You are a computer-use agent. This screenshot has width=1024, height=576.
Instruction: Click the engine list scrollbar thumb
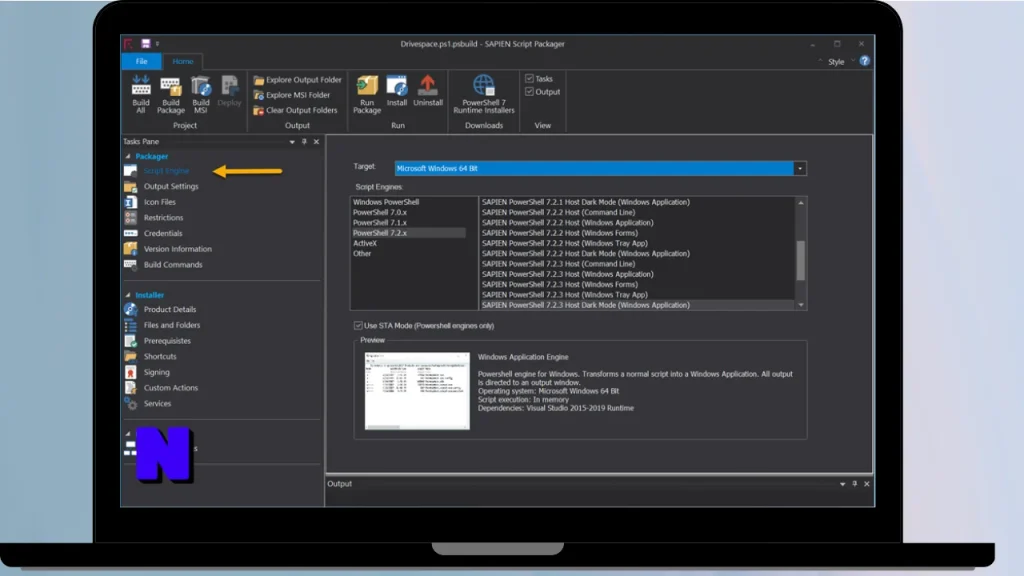pyautogui.click(x=801, y=260)
